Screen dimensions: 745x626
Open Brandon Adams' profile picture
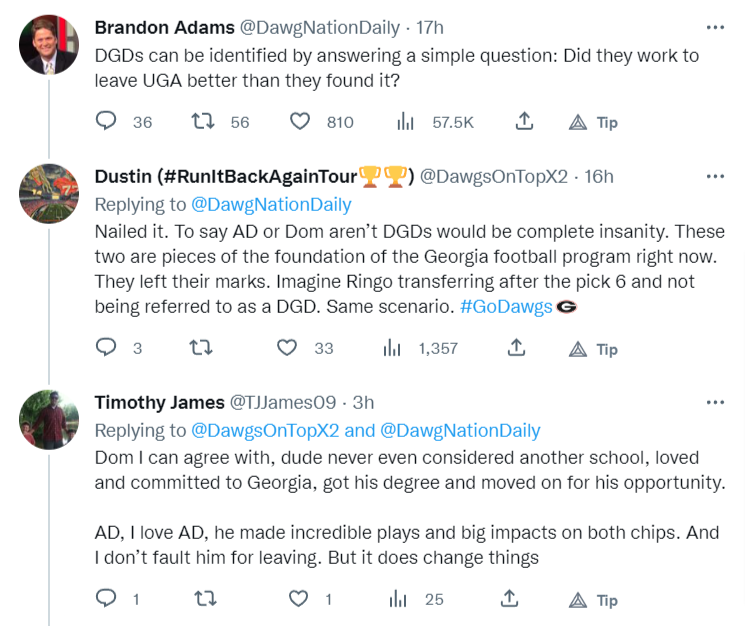pos(49,45)
